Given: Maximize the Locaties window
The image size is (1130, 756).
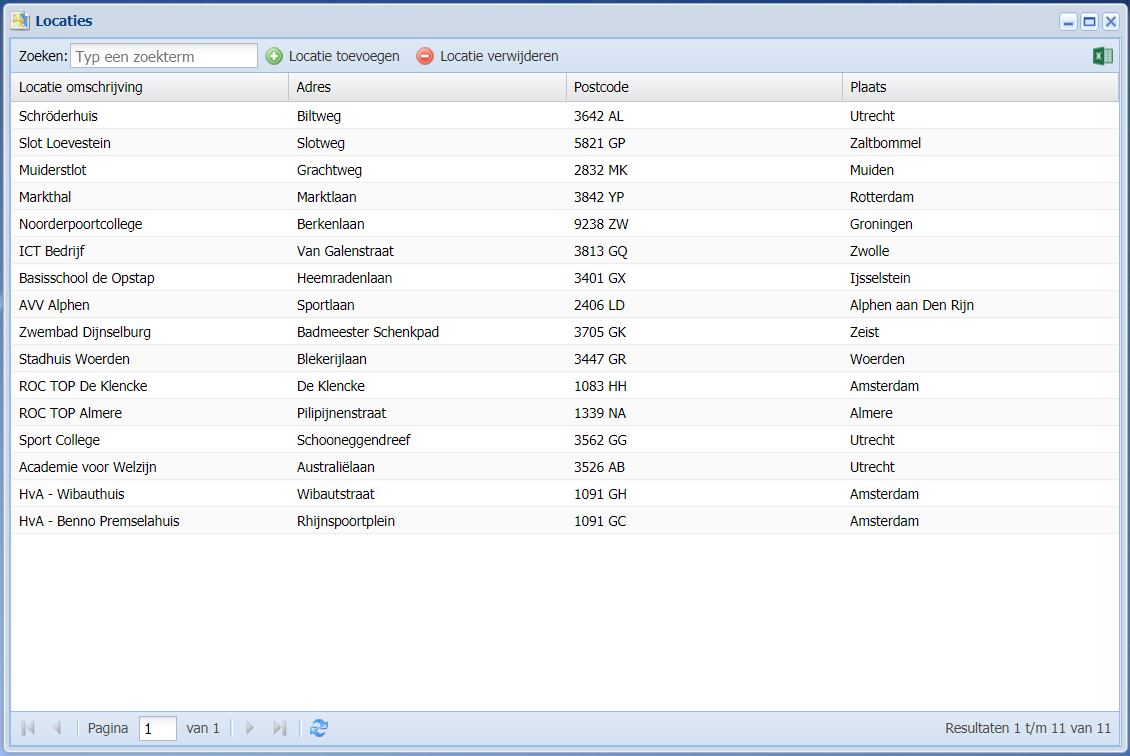Looking at the screenshot, I should 1090,22.
